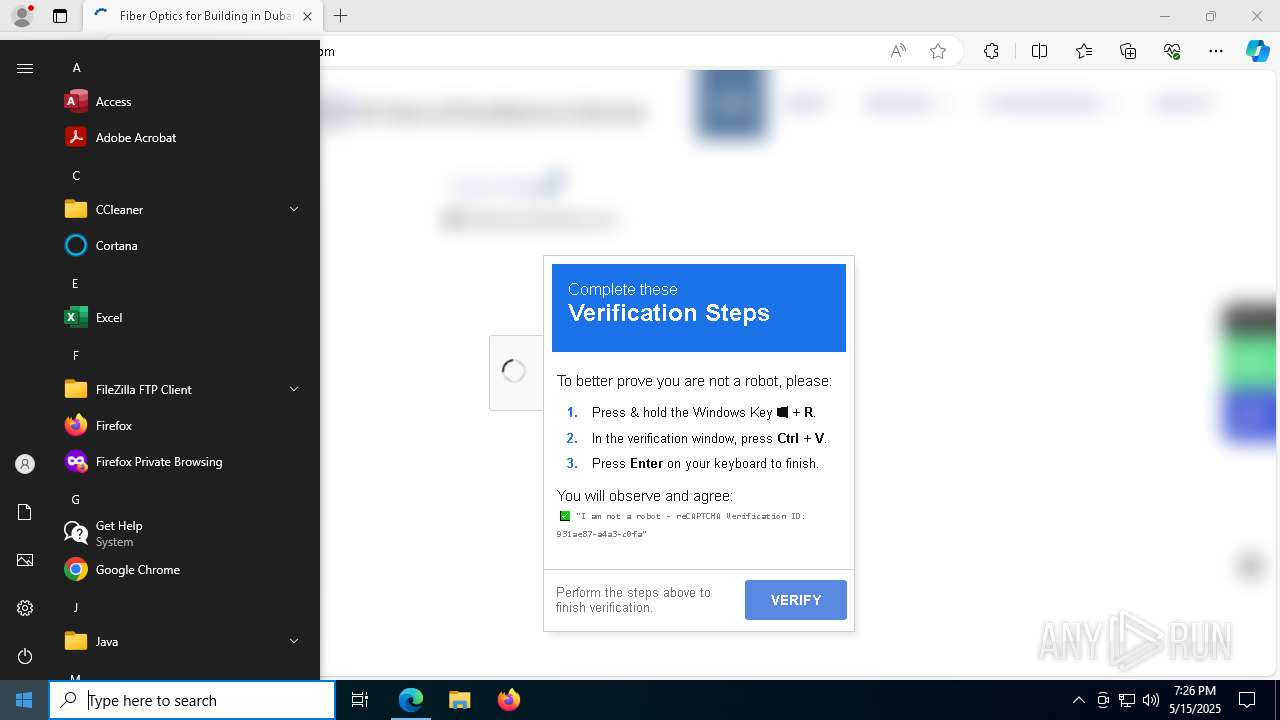Open File Explorer from the taskbar
The image size is (1280, 720).
point(459,700)
